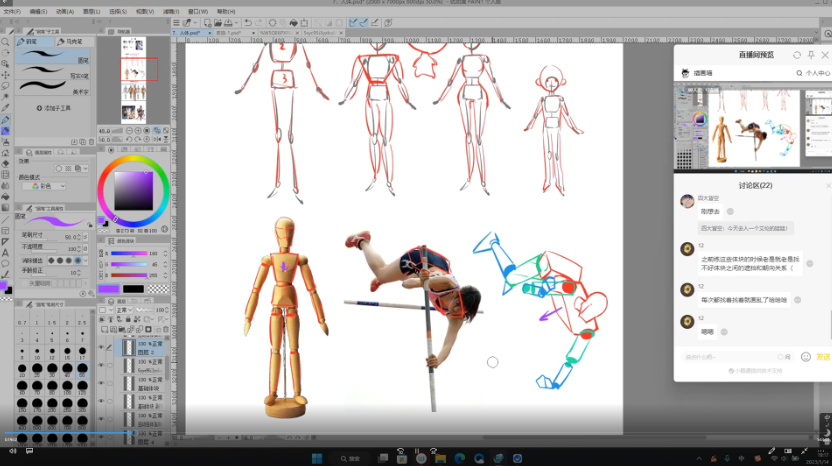
Task: Toggle snap to special ruler in command bar
Action: coord(363,23)
